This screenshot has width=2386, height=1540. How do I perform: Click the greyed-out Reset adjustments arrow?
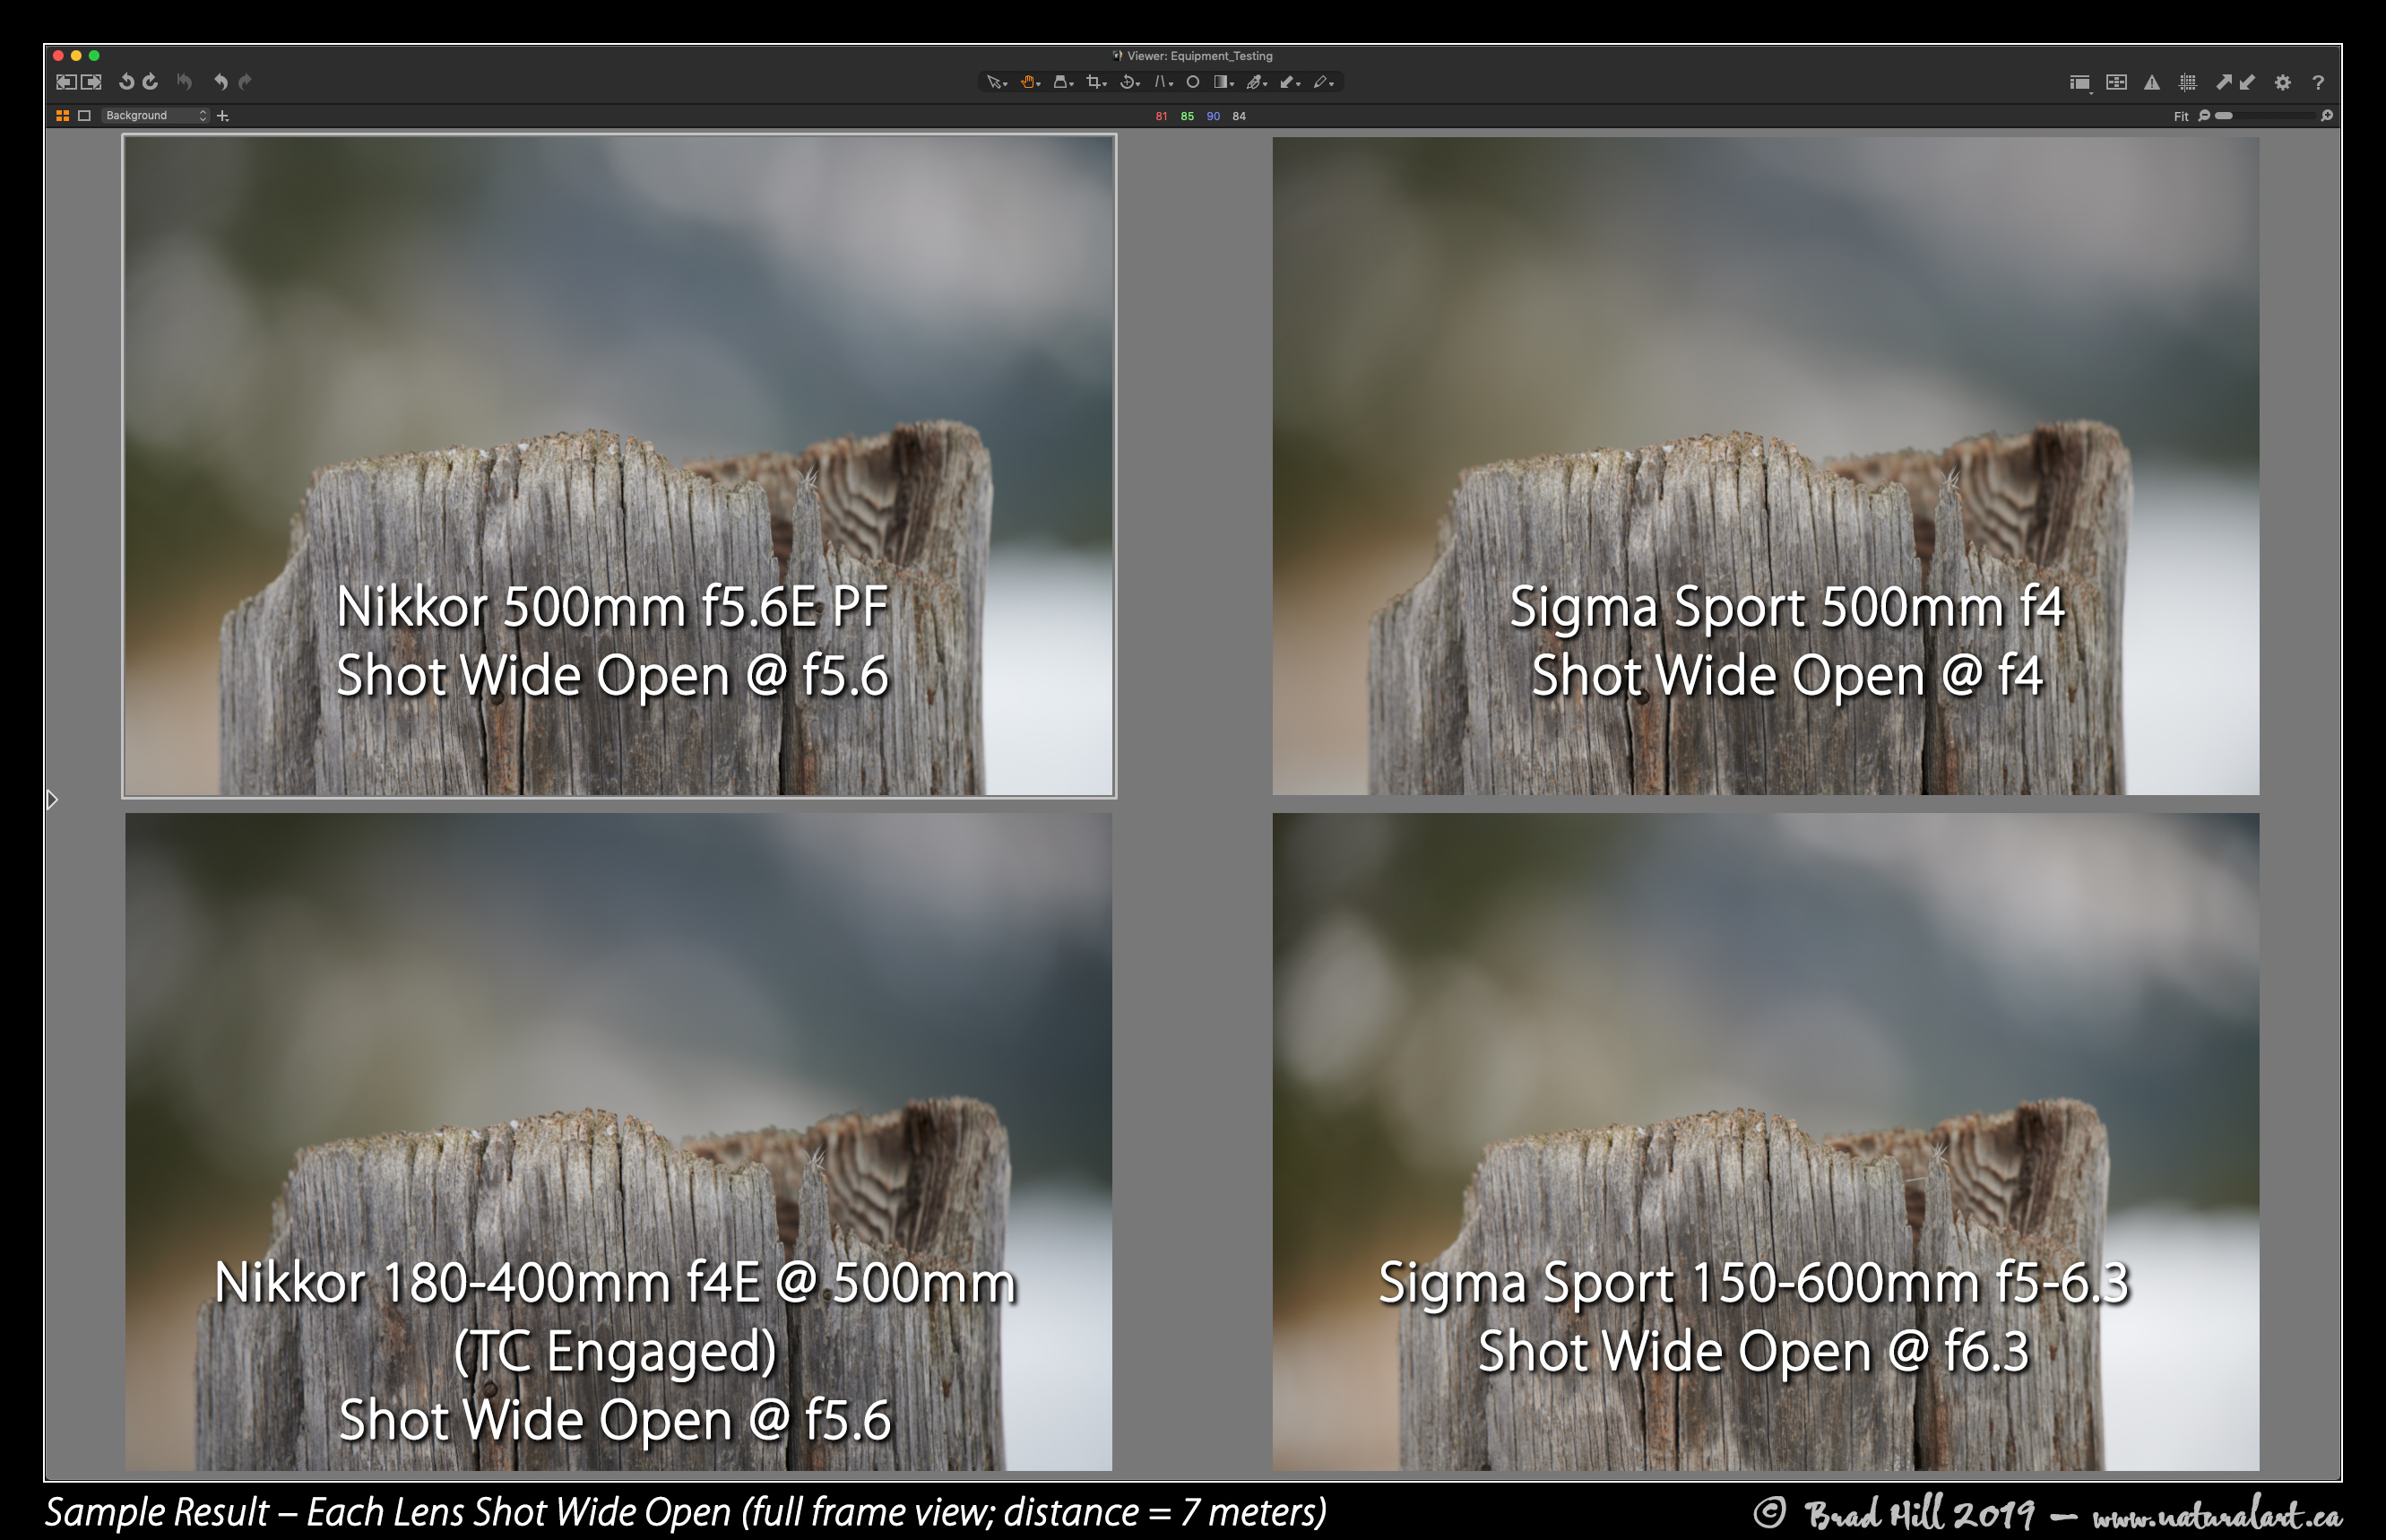[x=184, y=82]
